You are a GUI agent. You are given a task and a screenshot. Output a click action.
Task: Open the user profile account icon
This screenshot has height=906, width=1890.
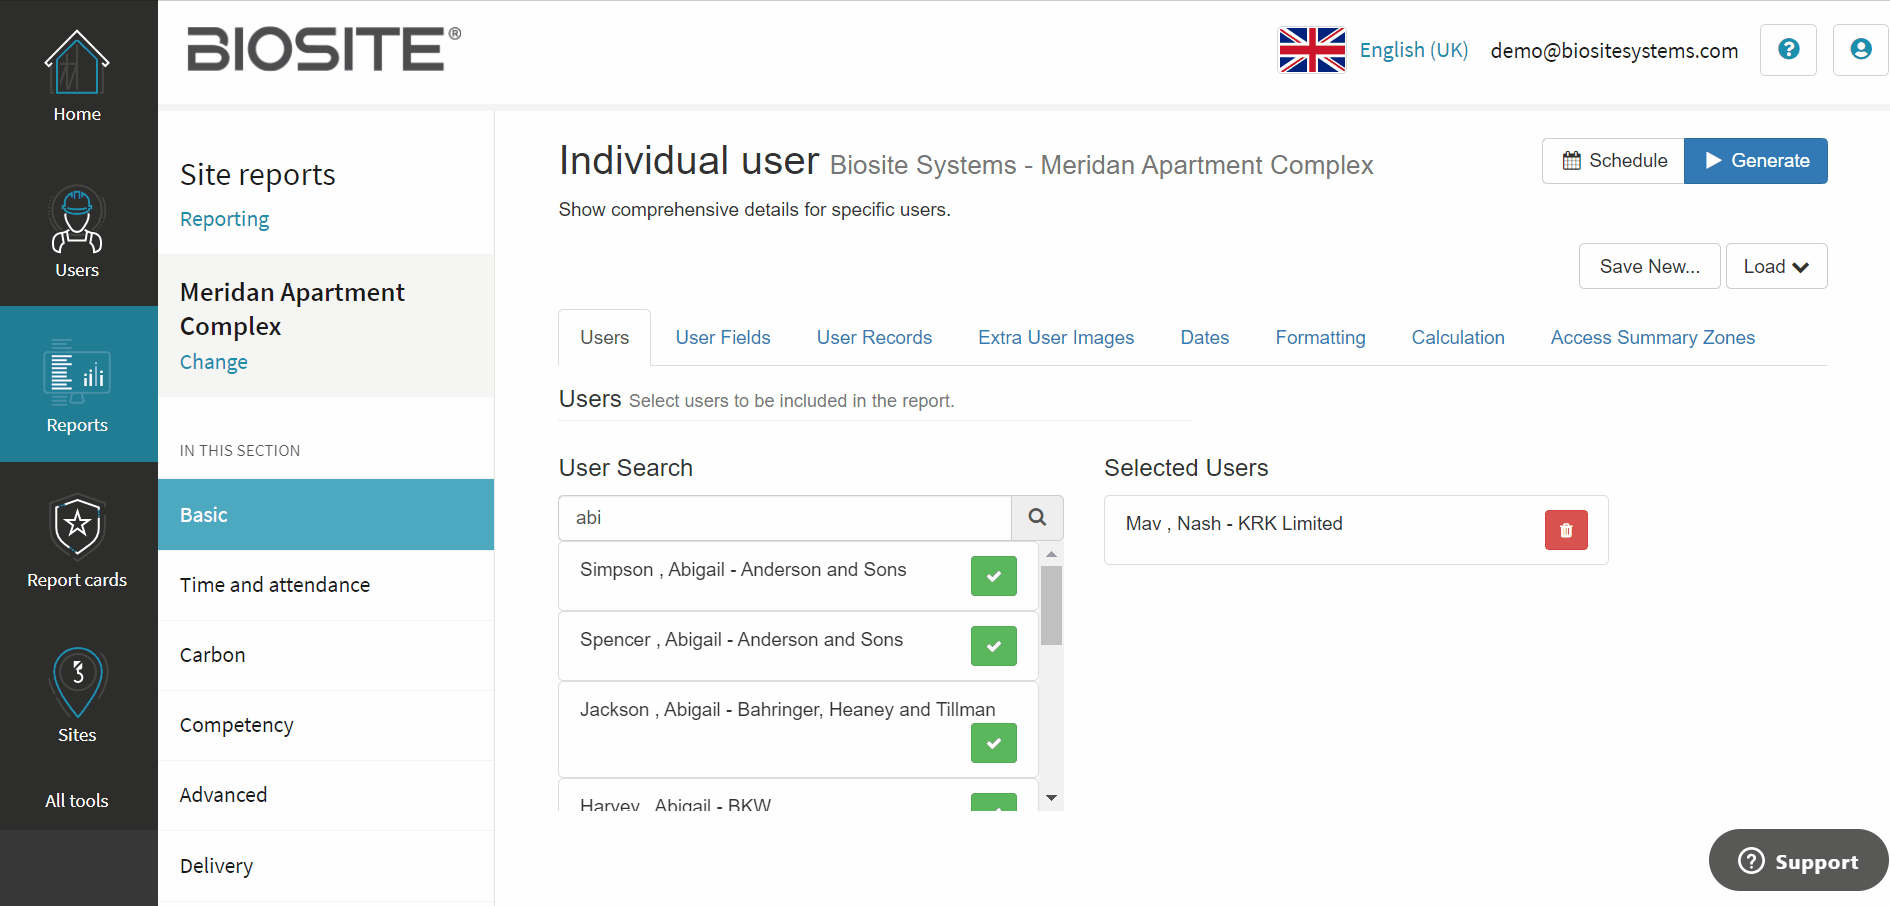tap(1860, 49)
